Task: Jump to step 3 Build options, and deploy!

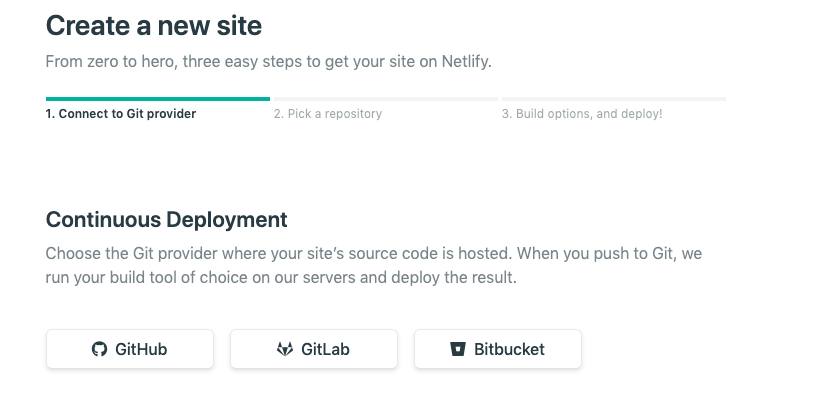Action: pos(582,114)
